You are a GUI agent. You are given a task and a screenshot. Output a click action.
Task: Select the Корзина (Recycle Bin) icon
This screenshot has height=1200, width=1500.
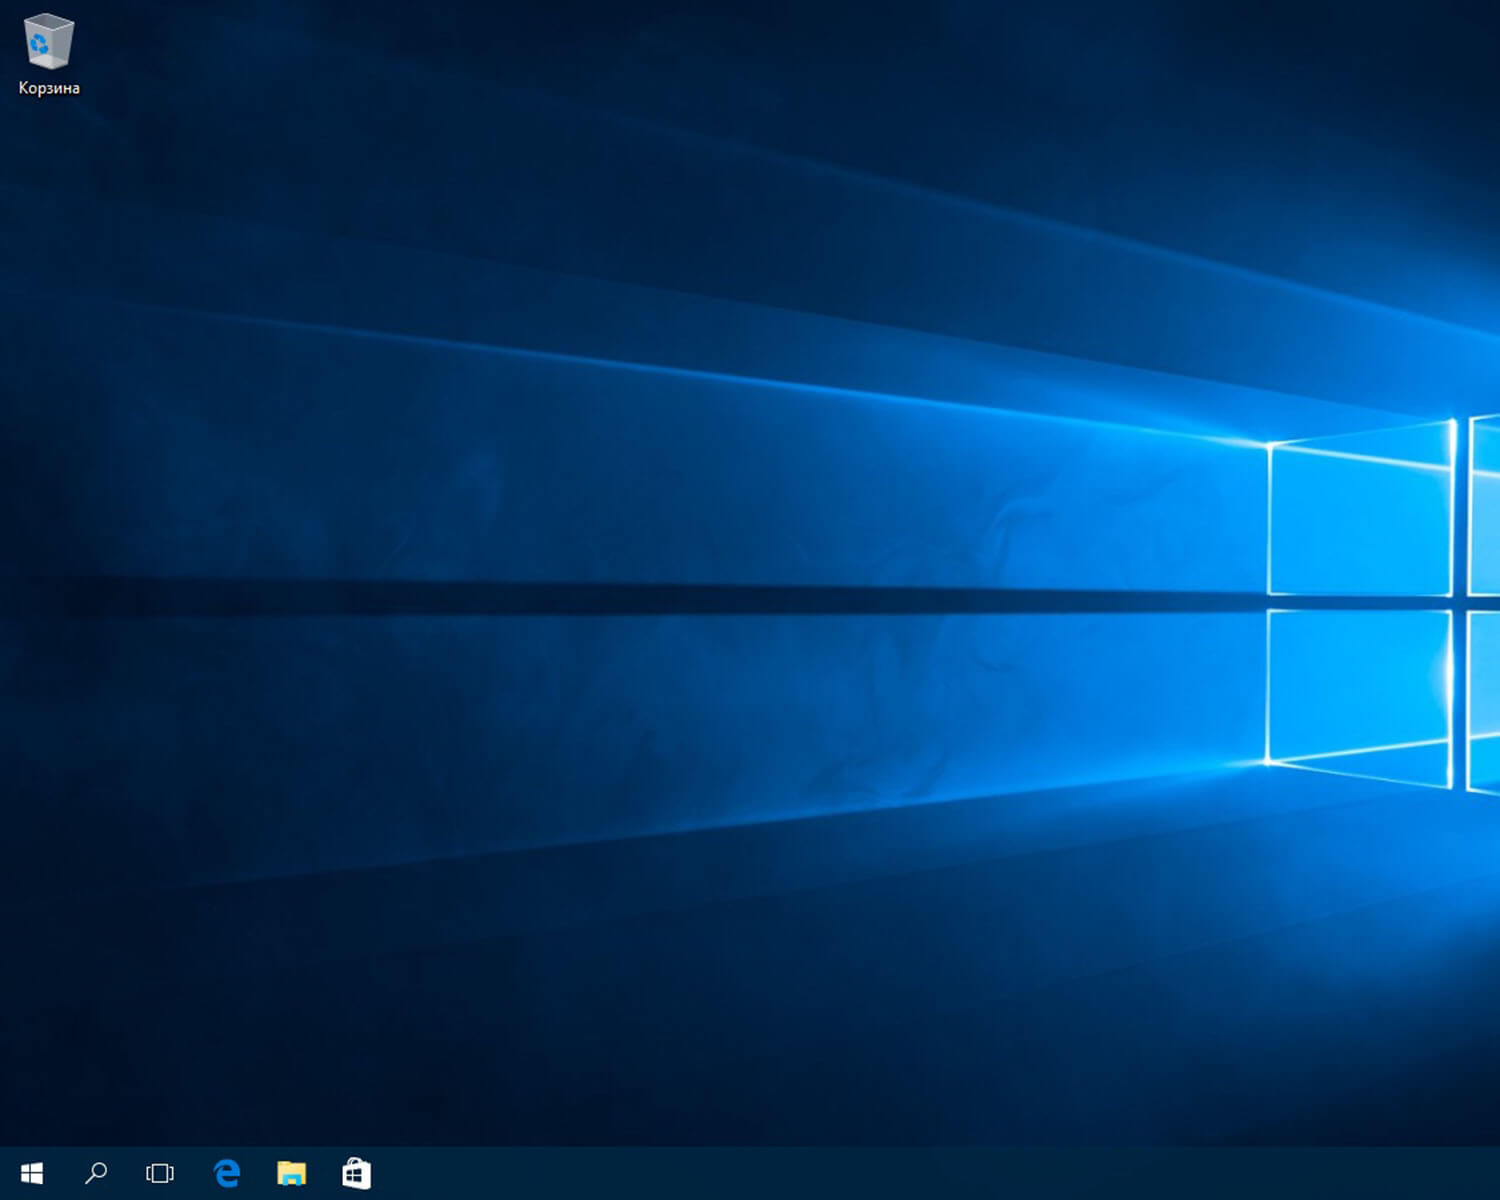(47, 42)
